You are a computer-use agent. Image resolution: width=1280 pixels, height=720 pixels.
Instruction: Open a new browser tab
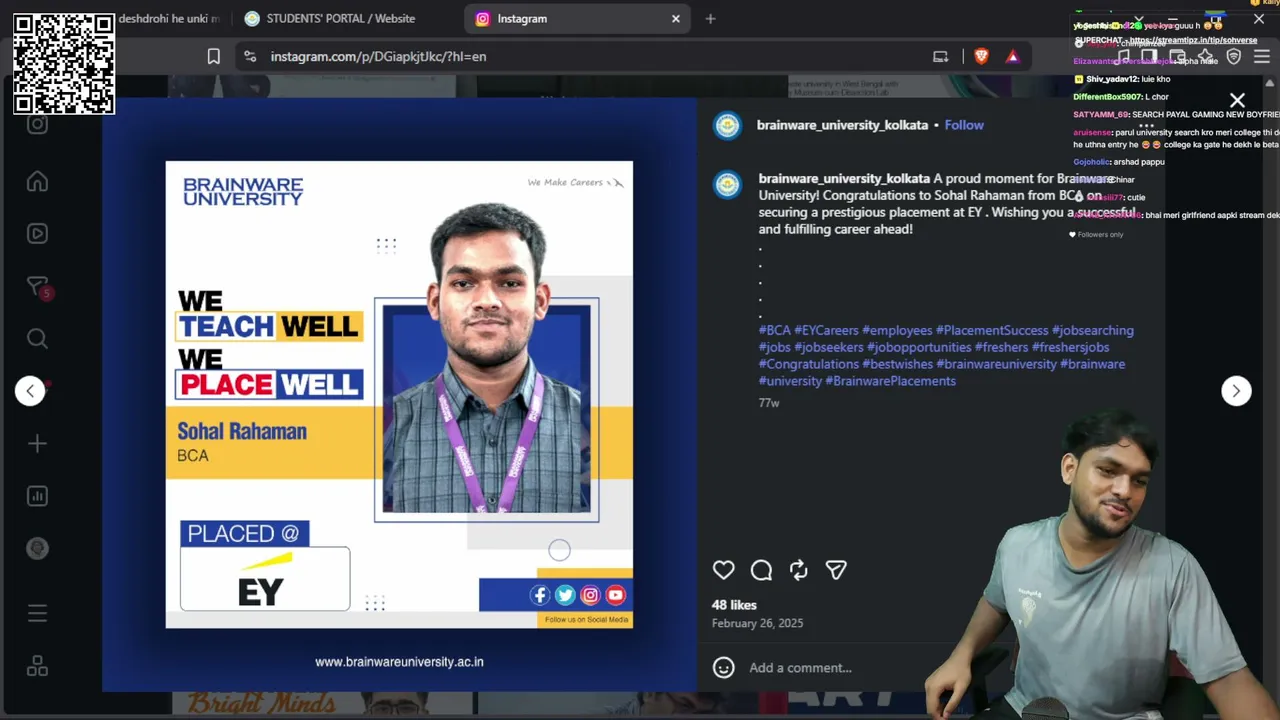click(x=710, y=19)
